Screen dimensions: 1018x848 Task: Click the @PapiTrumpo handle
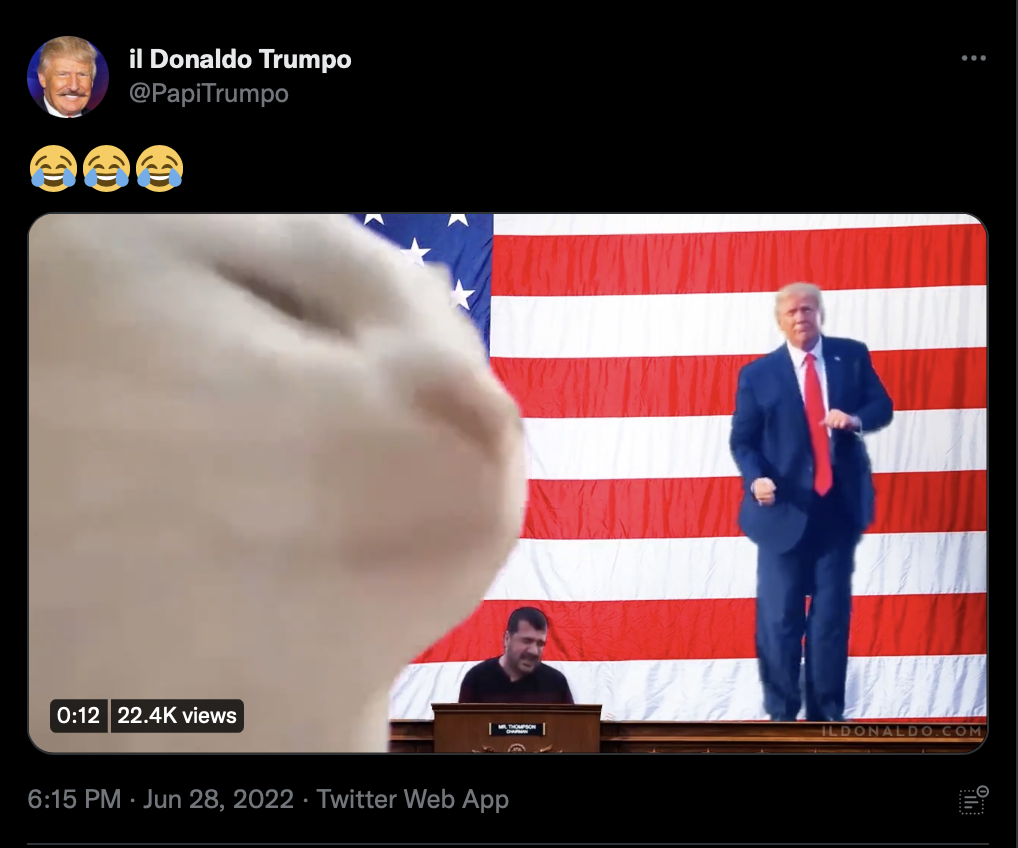(x=208, y=94)
